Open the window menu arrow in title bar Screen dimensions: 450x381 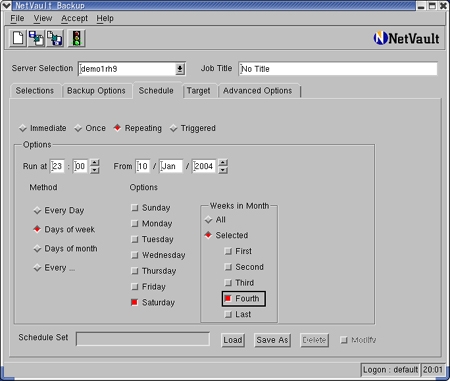pyautogui.click(x=6, y=5)
